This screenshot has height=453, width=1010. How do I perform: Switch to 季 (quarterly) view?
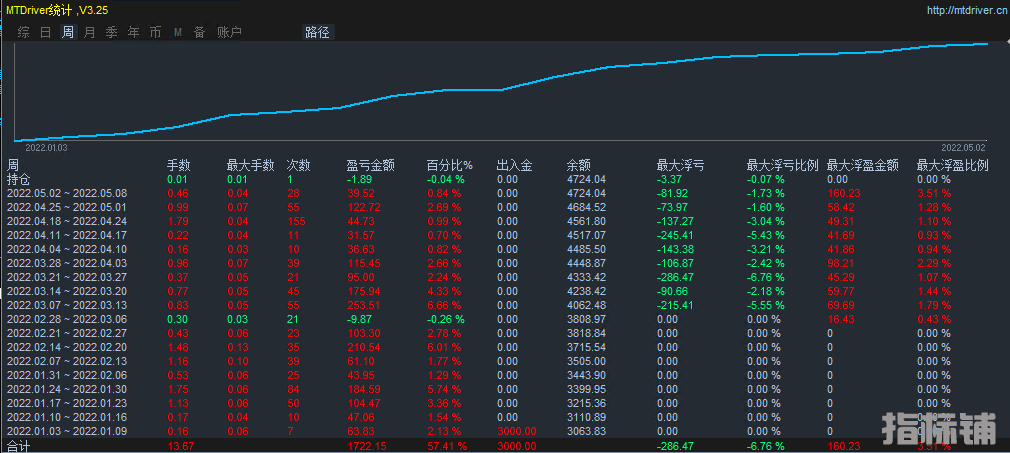[111, 32]
